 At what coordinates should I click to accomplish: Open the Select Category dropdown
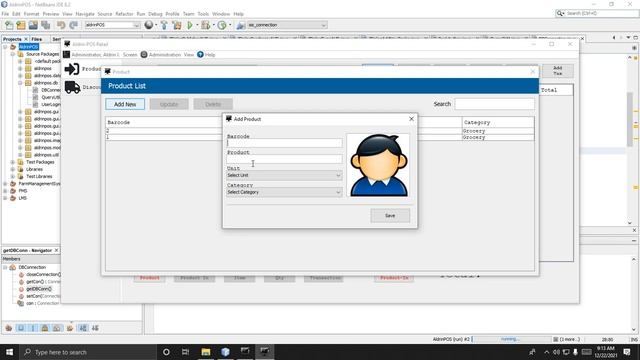point(284,192)
